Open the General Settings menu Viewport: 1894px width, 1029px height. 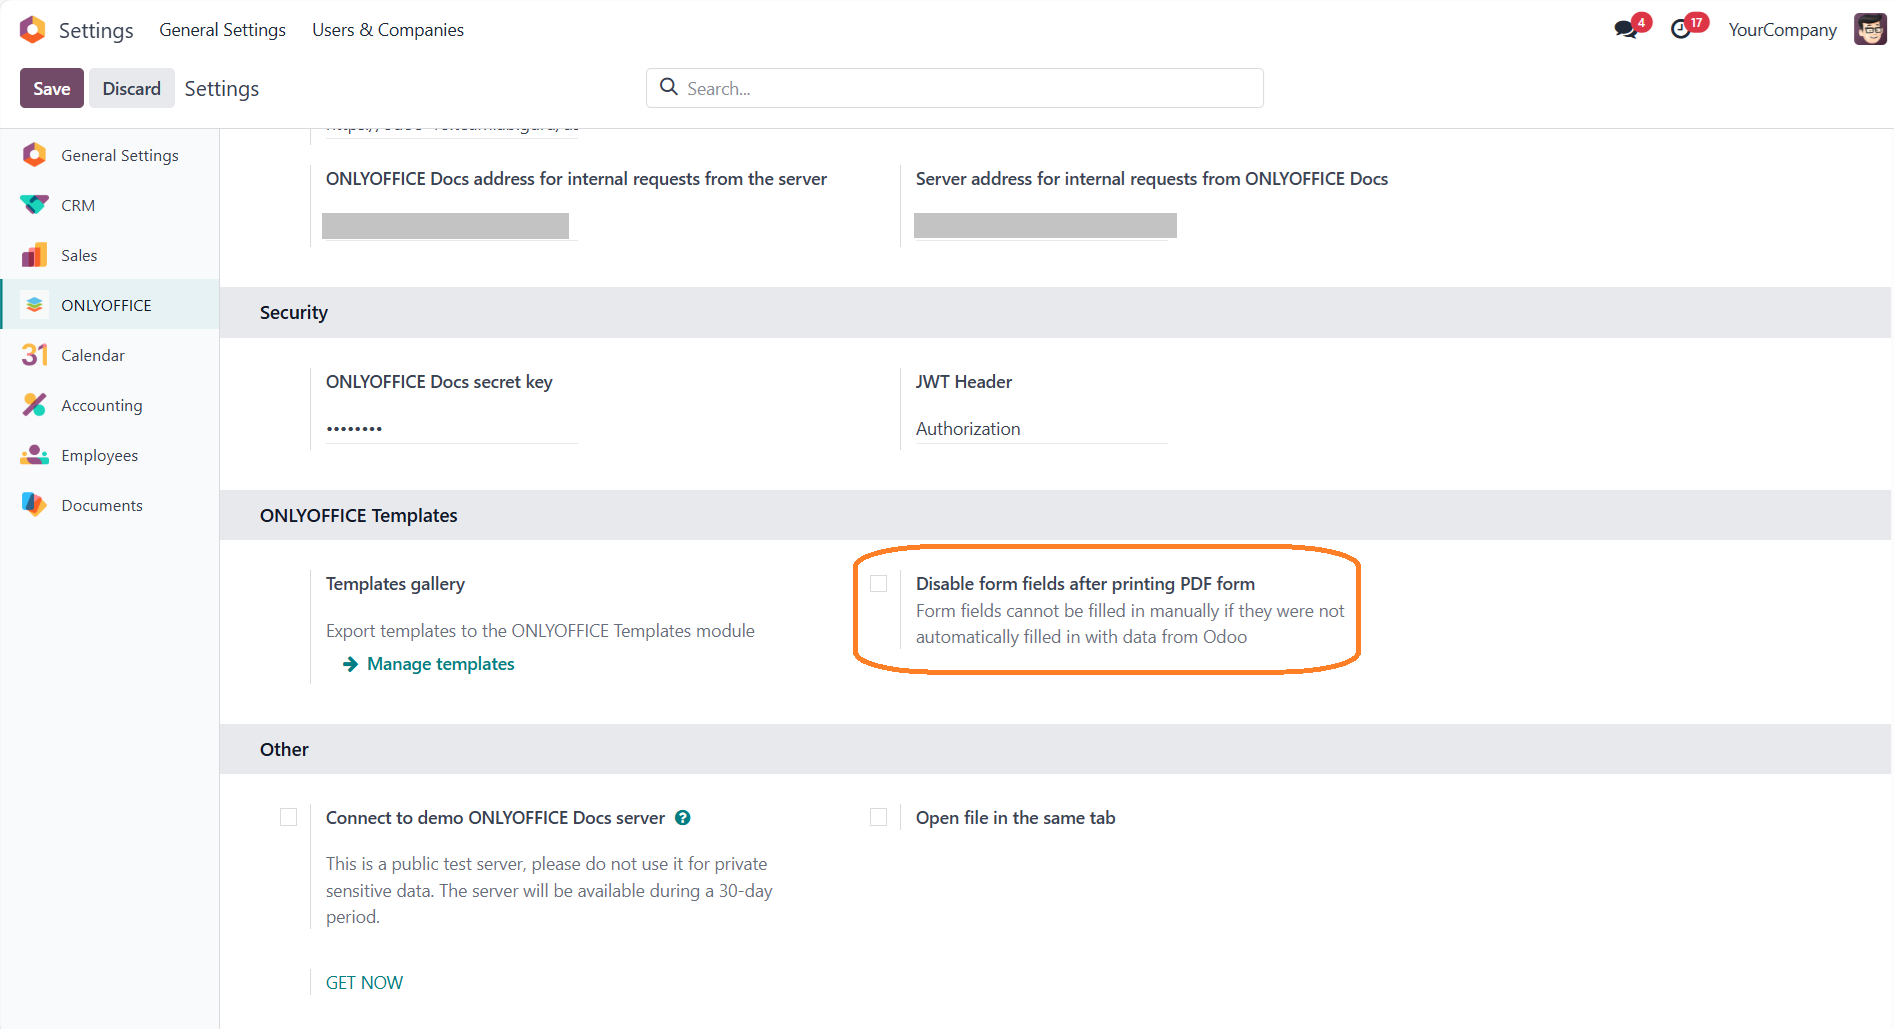[x=222, y=29]
